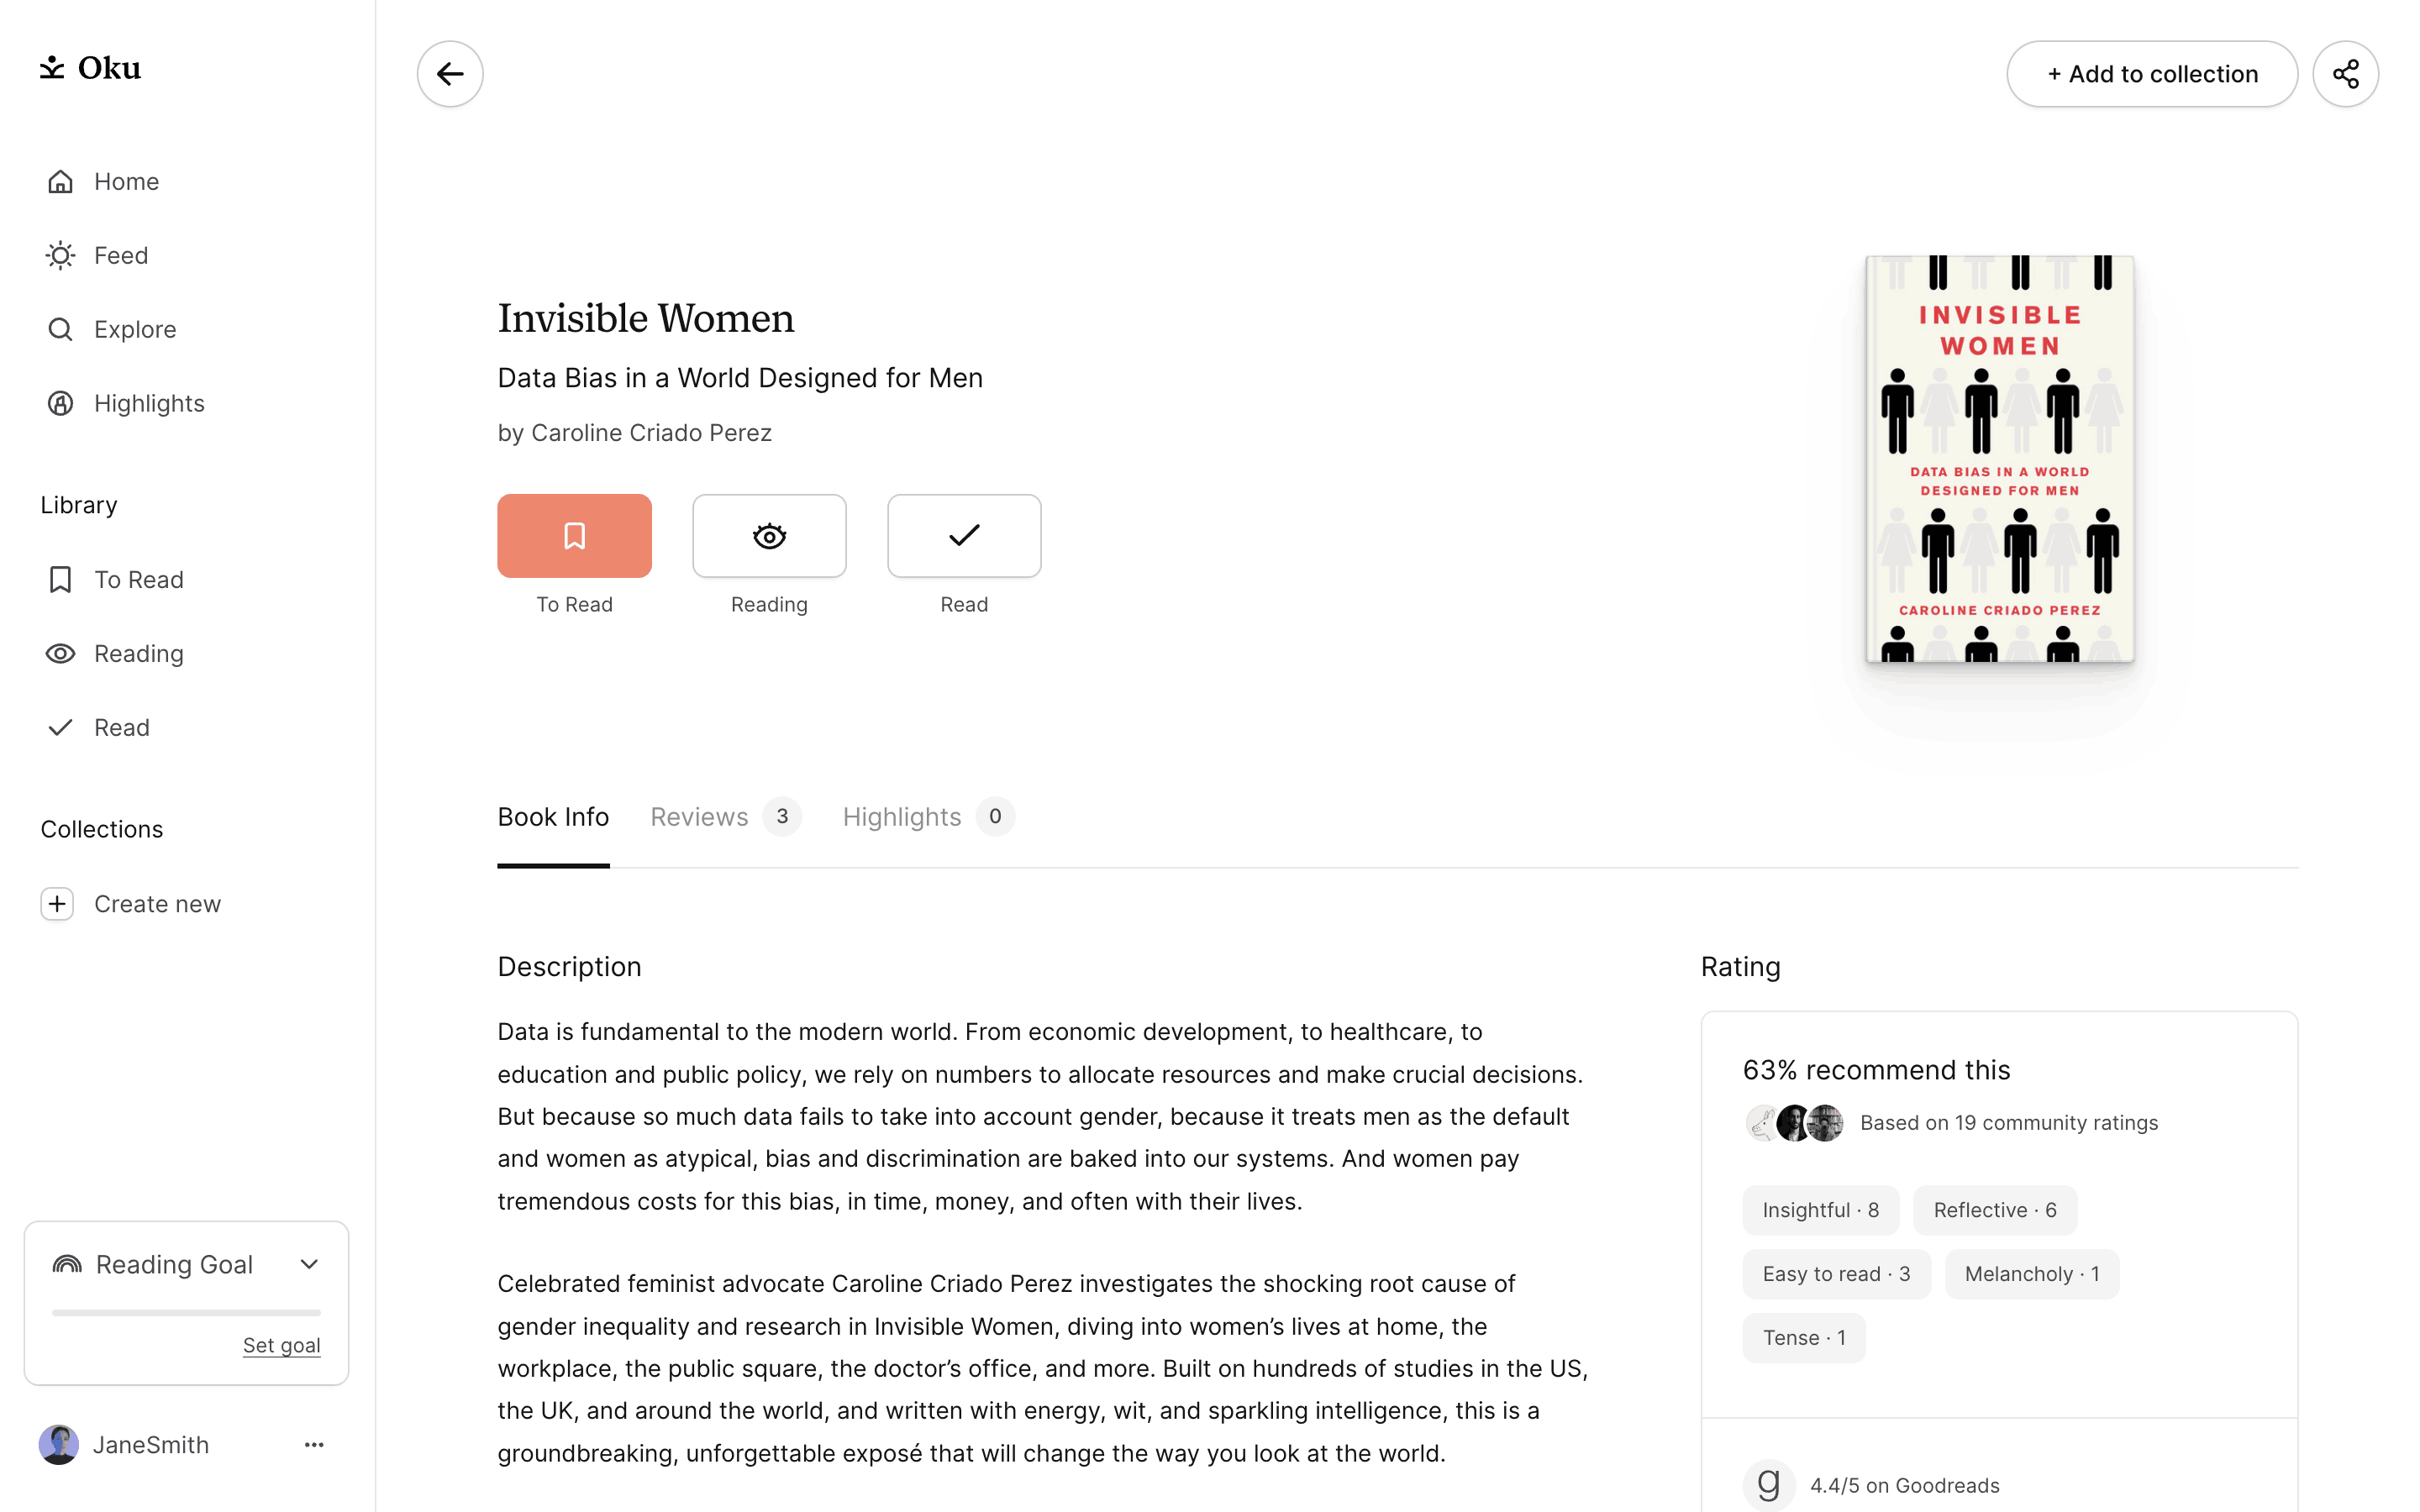Mark book as Read with checkmark

(963, 536)
